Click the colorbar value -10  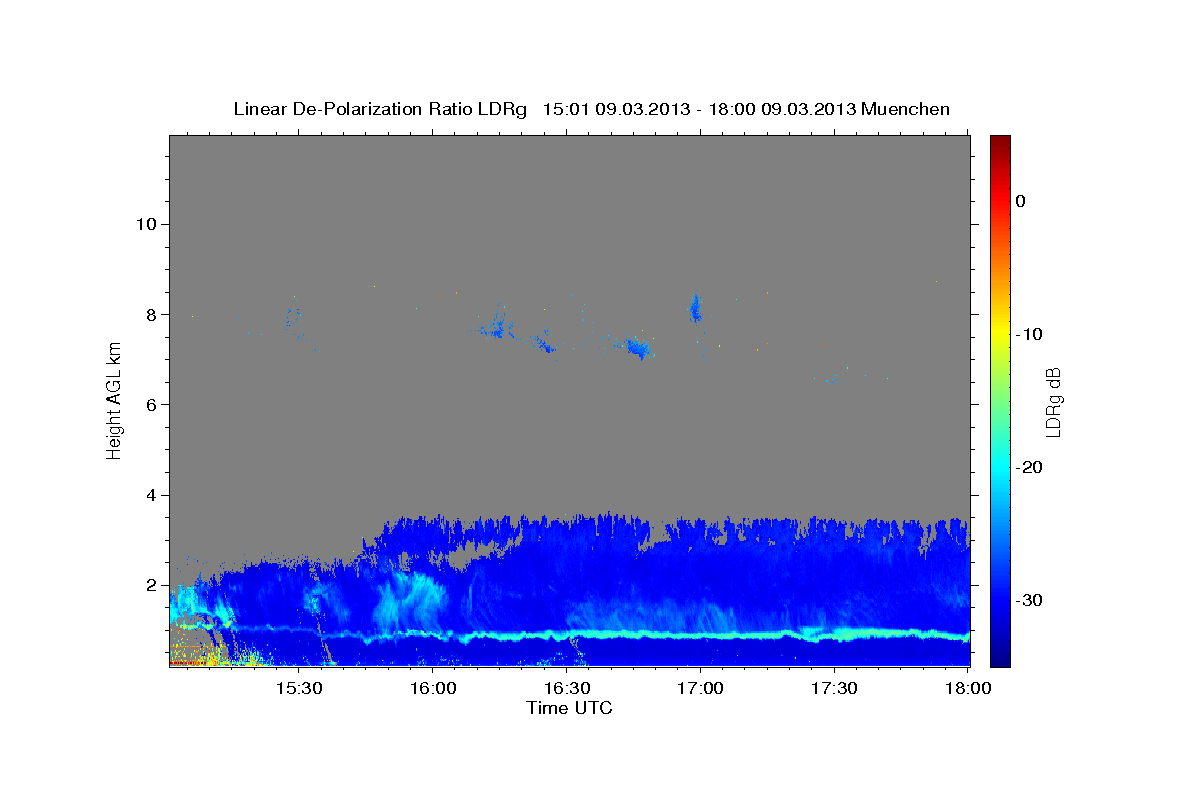click(1028, 334)
